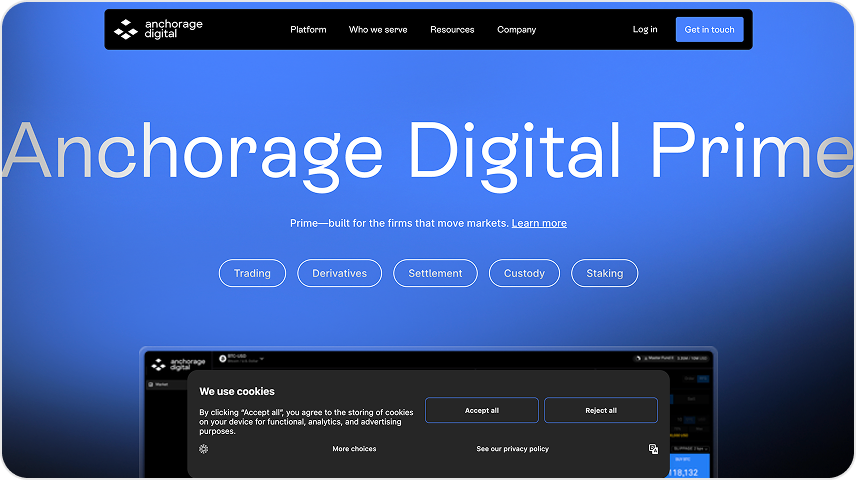Reject all cookies
This screenshot has height=480, width=856.
coord(601,410)
